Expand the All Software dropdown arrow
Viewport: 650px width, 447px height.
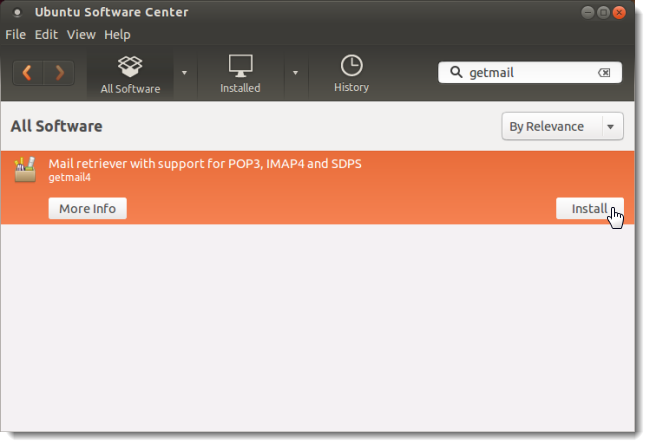coord(184,73)
